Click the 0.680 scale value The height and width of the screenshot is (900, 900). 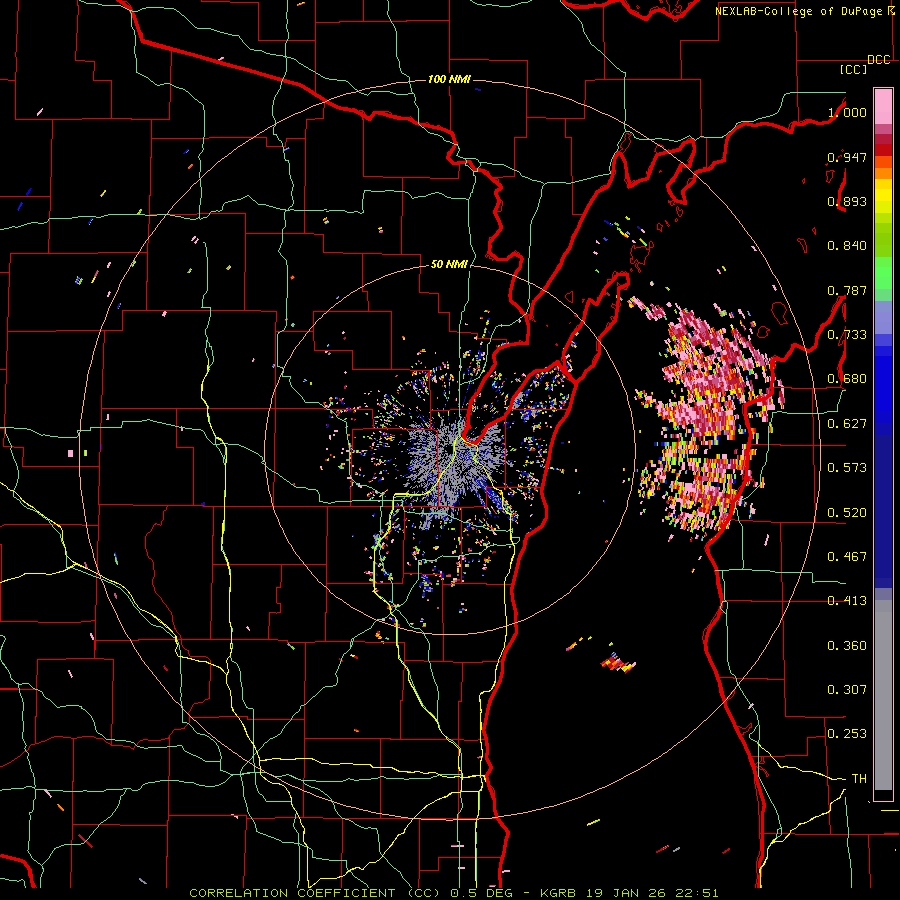[847, 379]
